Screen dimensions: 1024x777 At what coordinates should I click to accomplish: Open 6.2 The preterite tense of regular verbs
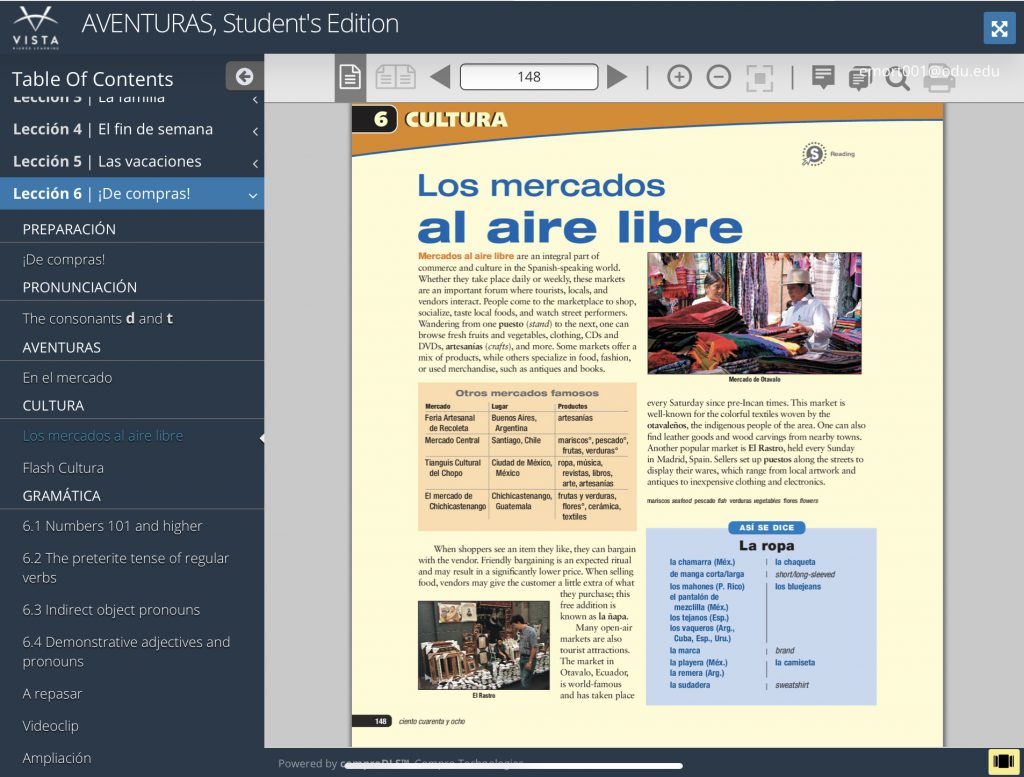[x=125, y=567]
